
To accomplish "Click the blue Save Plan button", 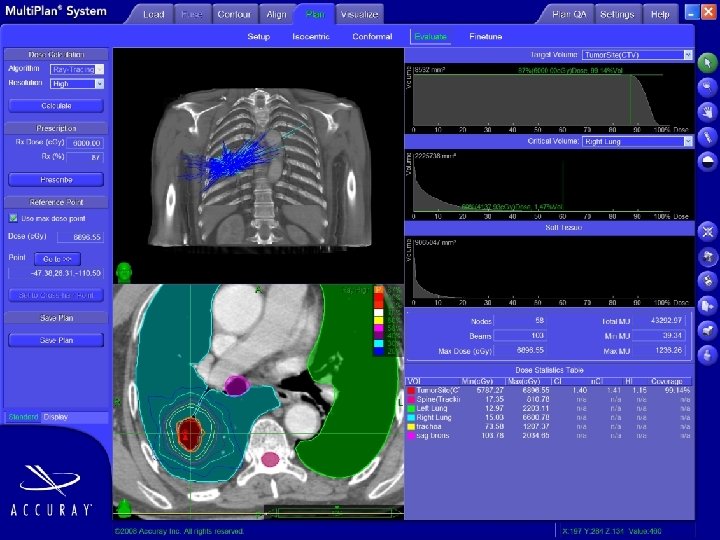I will (x=56, y=340).
